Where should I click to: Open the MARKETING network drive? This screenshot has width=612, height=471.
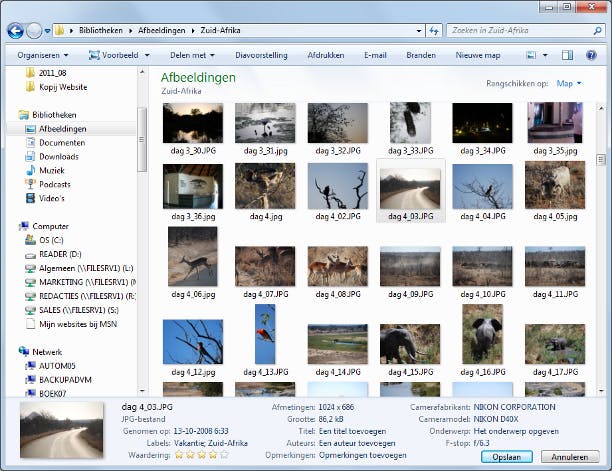point(87,282)
